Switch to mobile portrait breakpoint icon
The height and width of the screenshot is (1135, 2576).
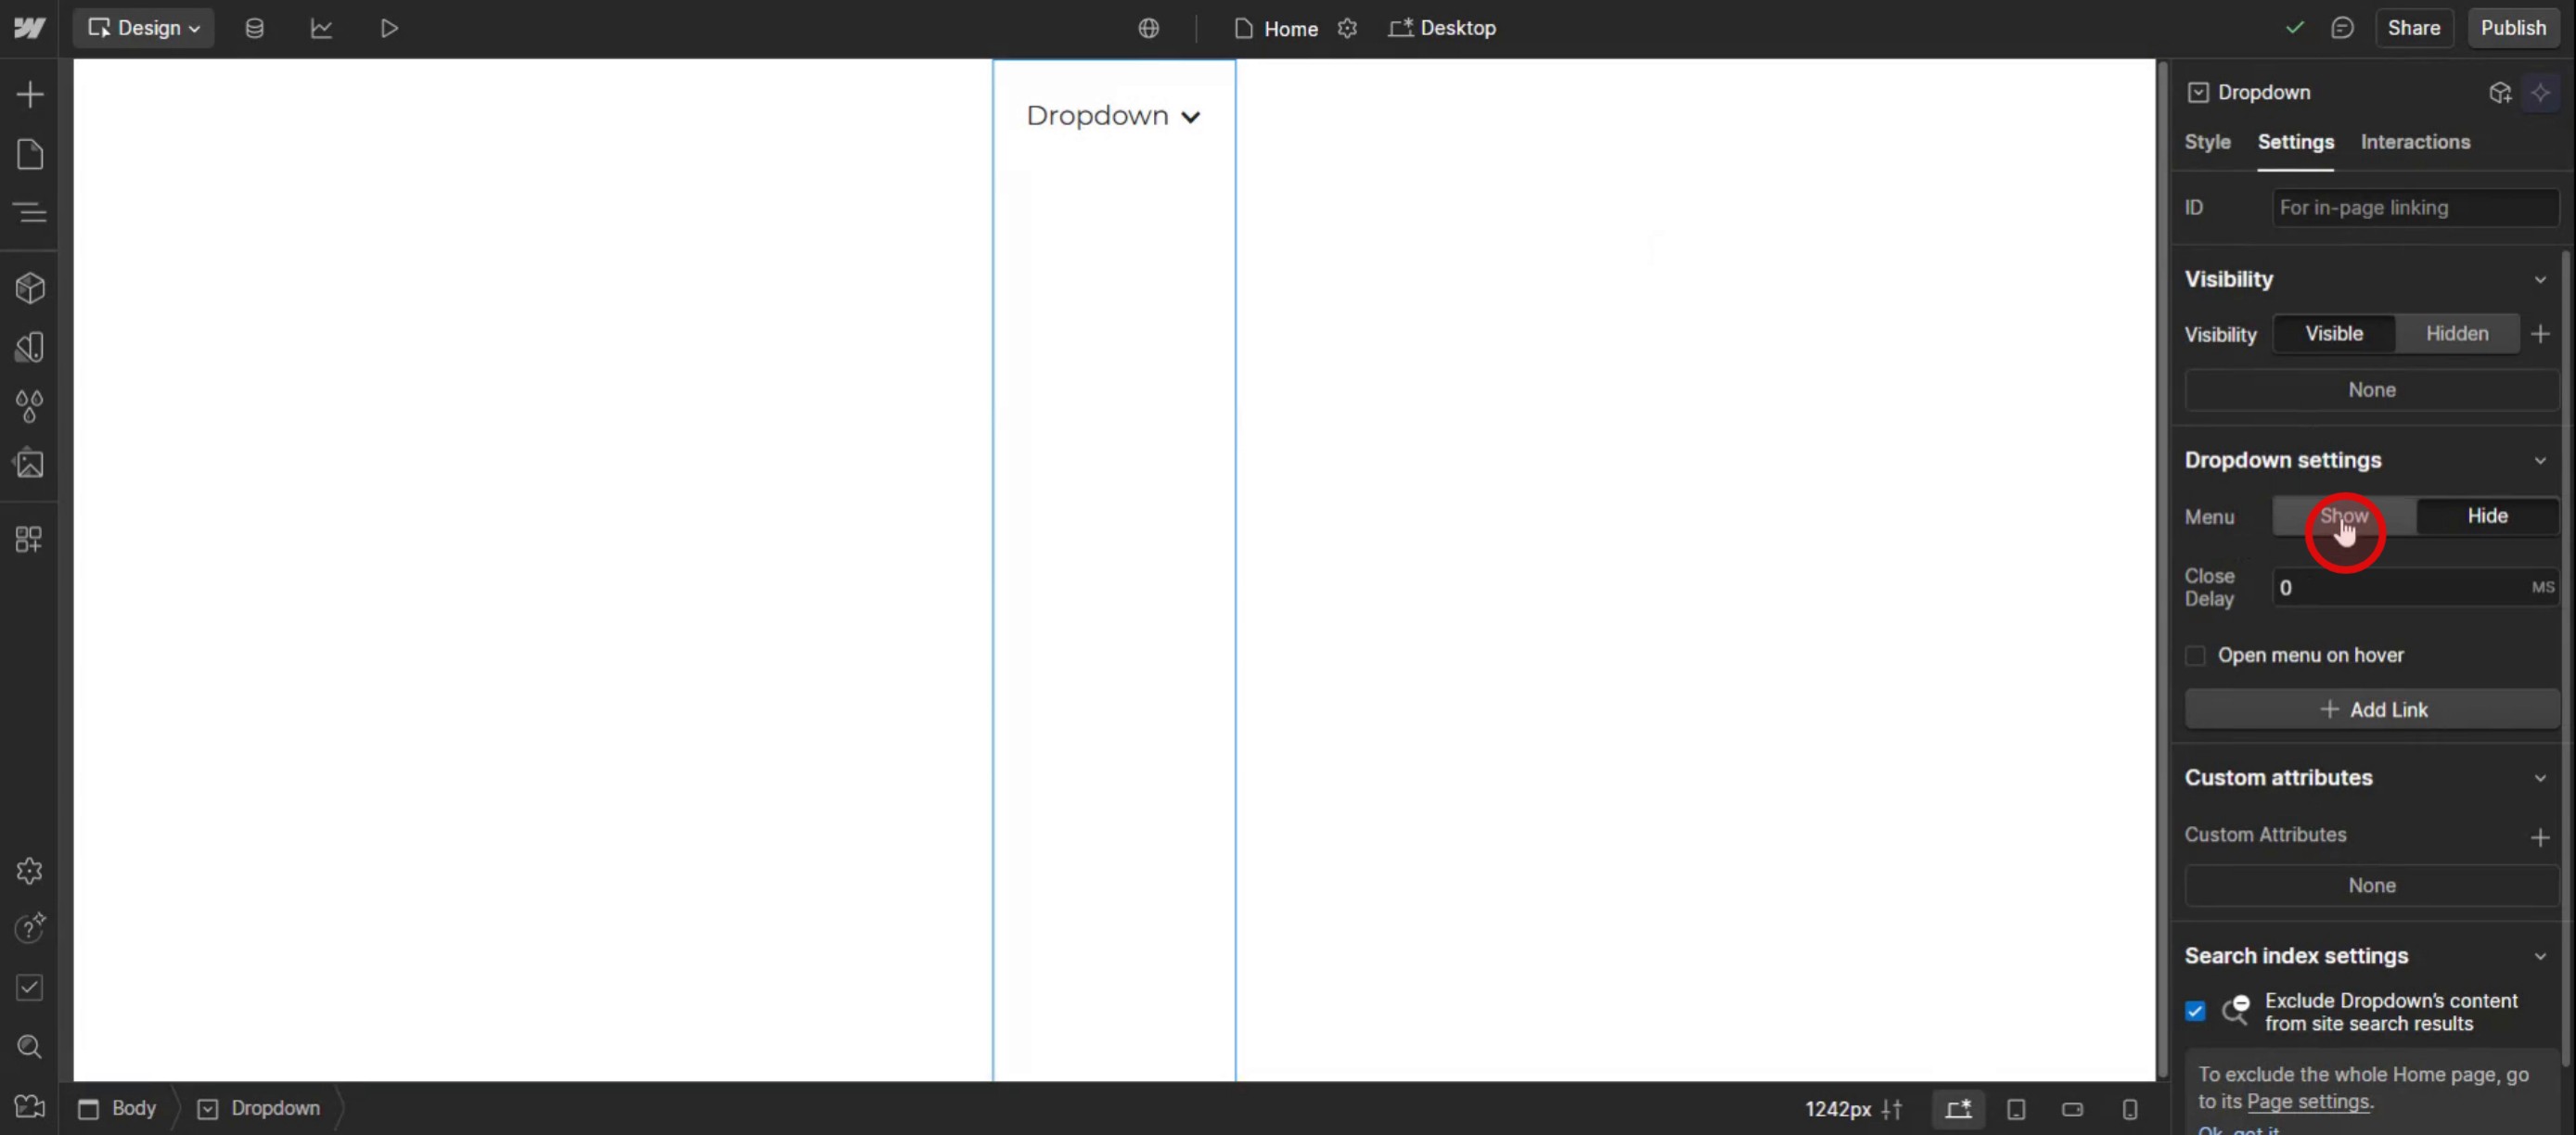[x=2129, y=1109]
